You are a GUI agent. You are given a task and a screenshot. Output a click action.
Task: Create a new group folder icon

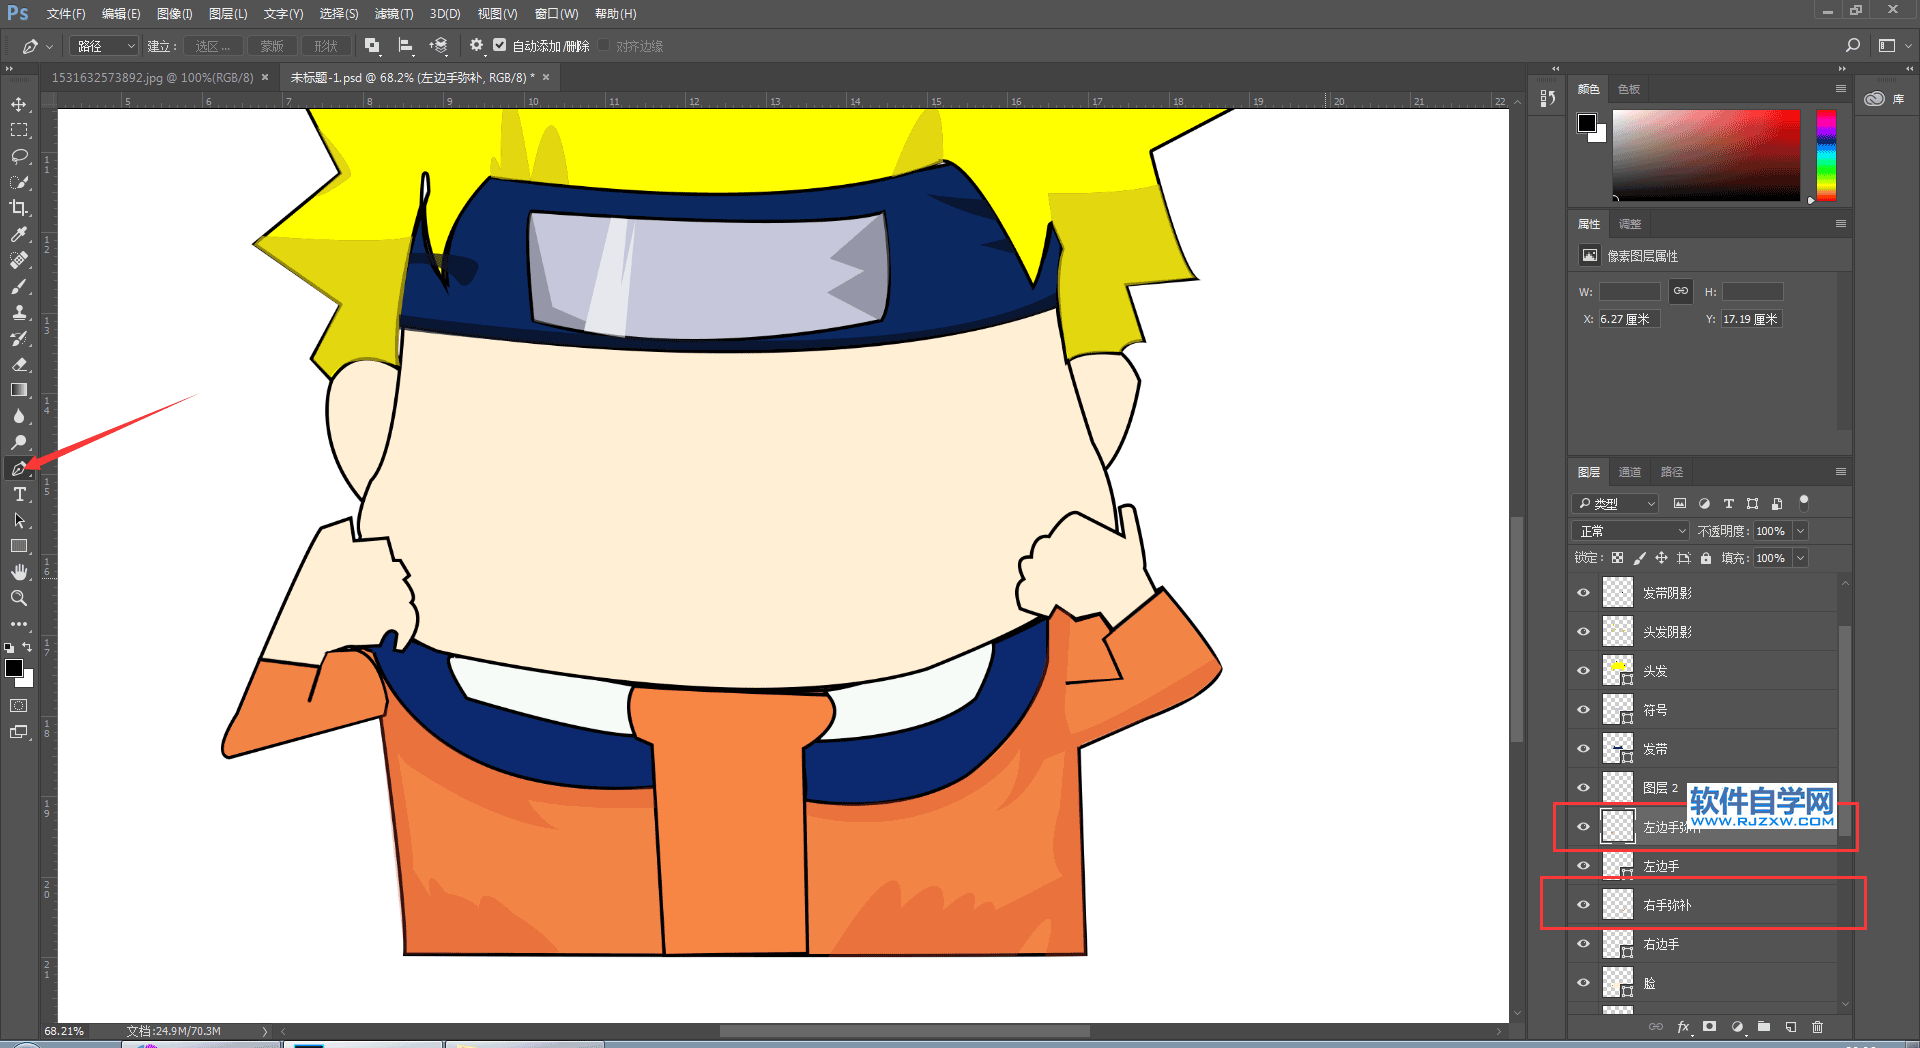pyautogui.click(x=1764, y=1027)
